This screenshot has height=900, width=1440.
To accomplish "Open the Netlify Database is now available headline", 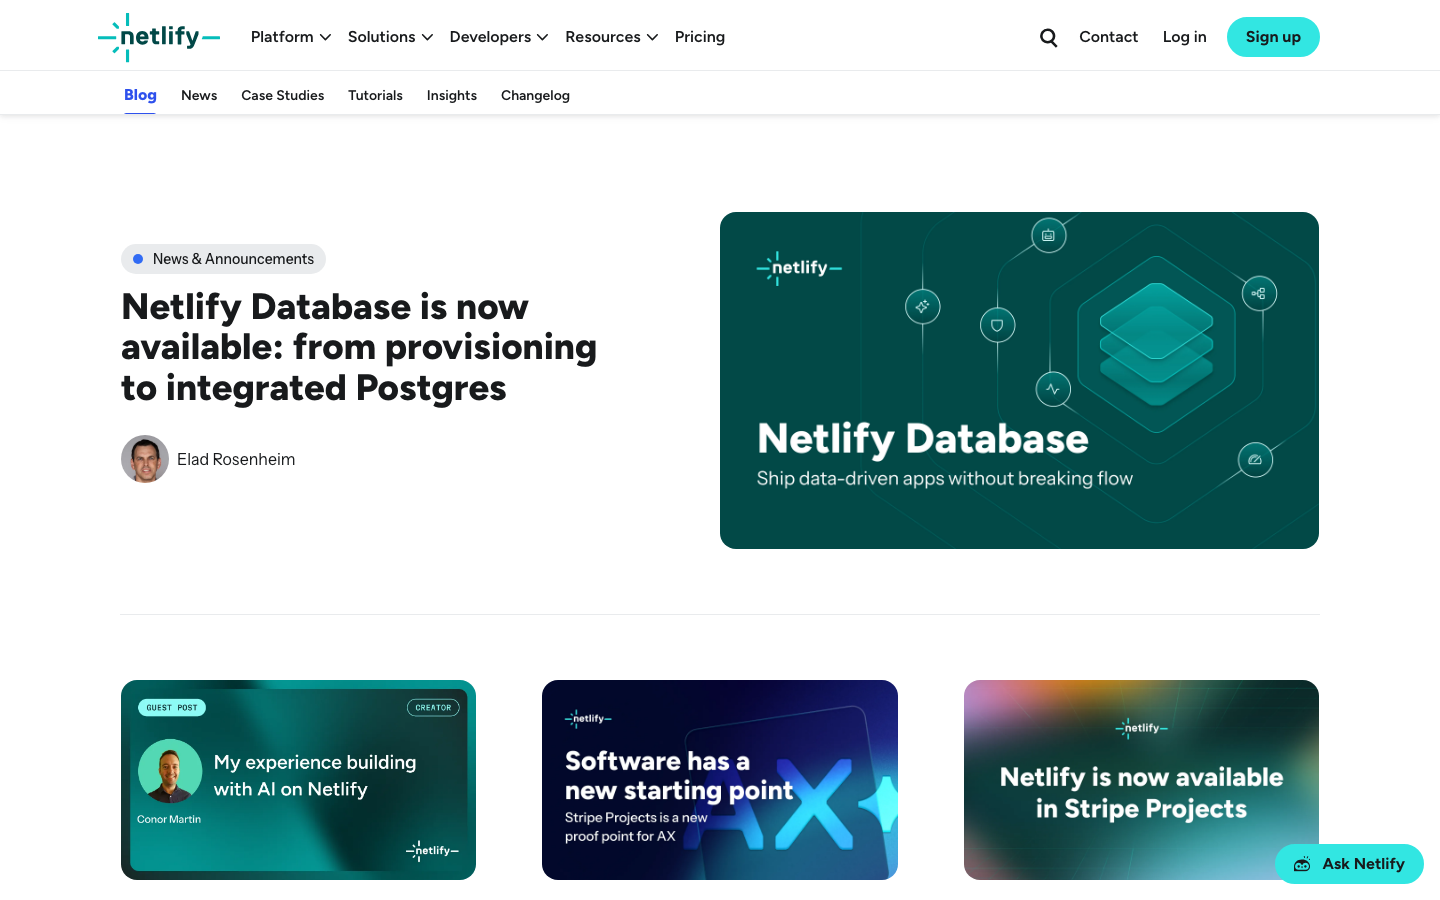I will click(359, 347).
